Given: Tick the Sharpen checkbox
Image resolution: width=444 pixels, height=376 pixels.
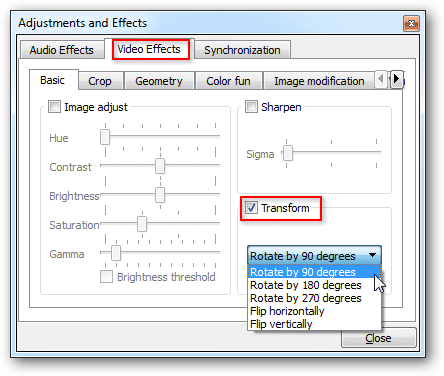Looking at the screenshot, I should coord(251,107).
